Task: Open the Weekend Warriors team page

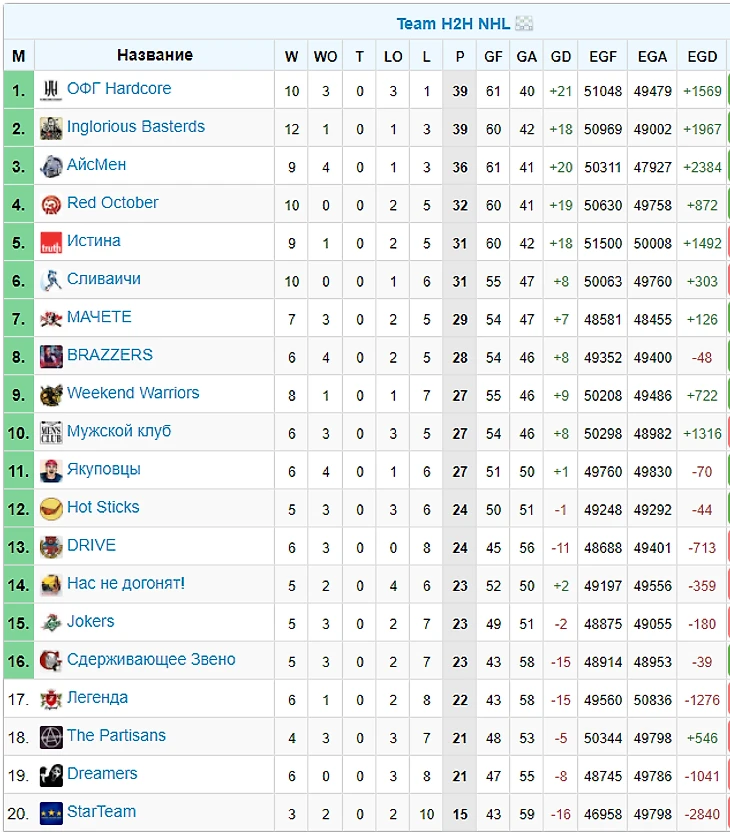Action: pyautogui.click(x=133, y=392)
